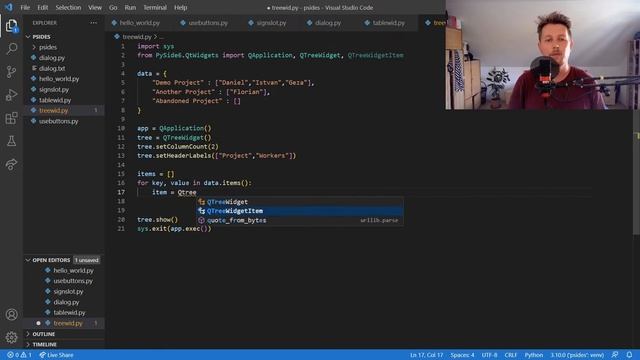Open the Source Control view
Image resolution: width=640 pixels, height=360 pixels.
point(11,72)
